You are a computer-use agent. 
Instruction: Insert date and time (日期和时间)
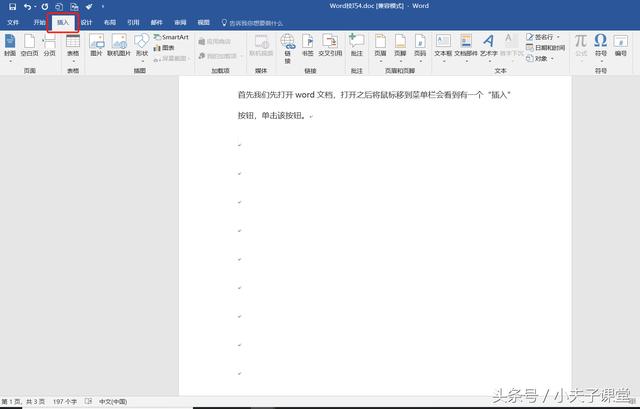click(x=546, y=48)
